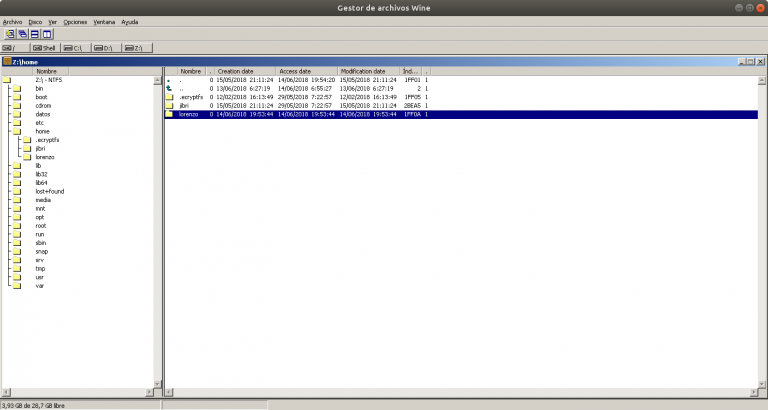Open the Opciones menu
The width and height of the screenshot is (768, 410).
pyautogui.click(x=75, y=20)
